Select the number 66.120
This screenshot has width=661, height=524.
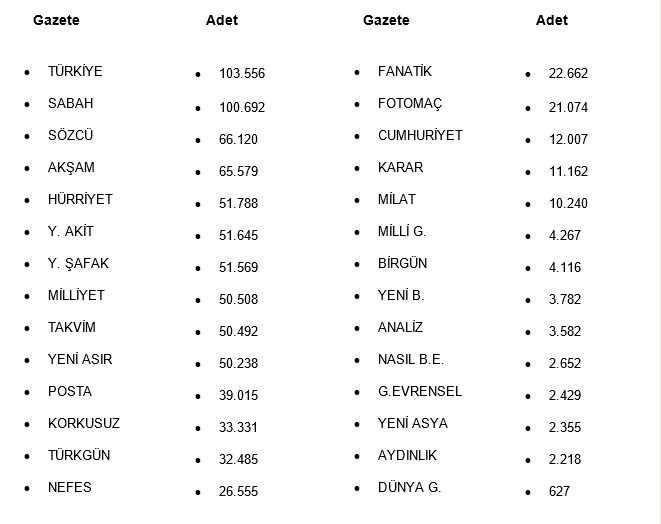tap(238, 139)
